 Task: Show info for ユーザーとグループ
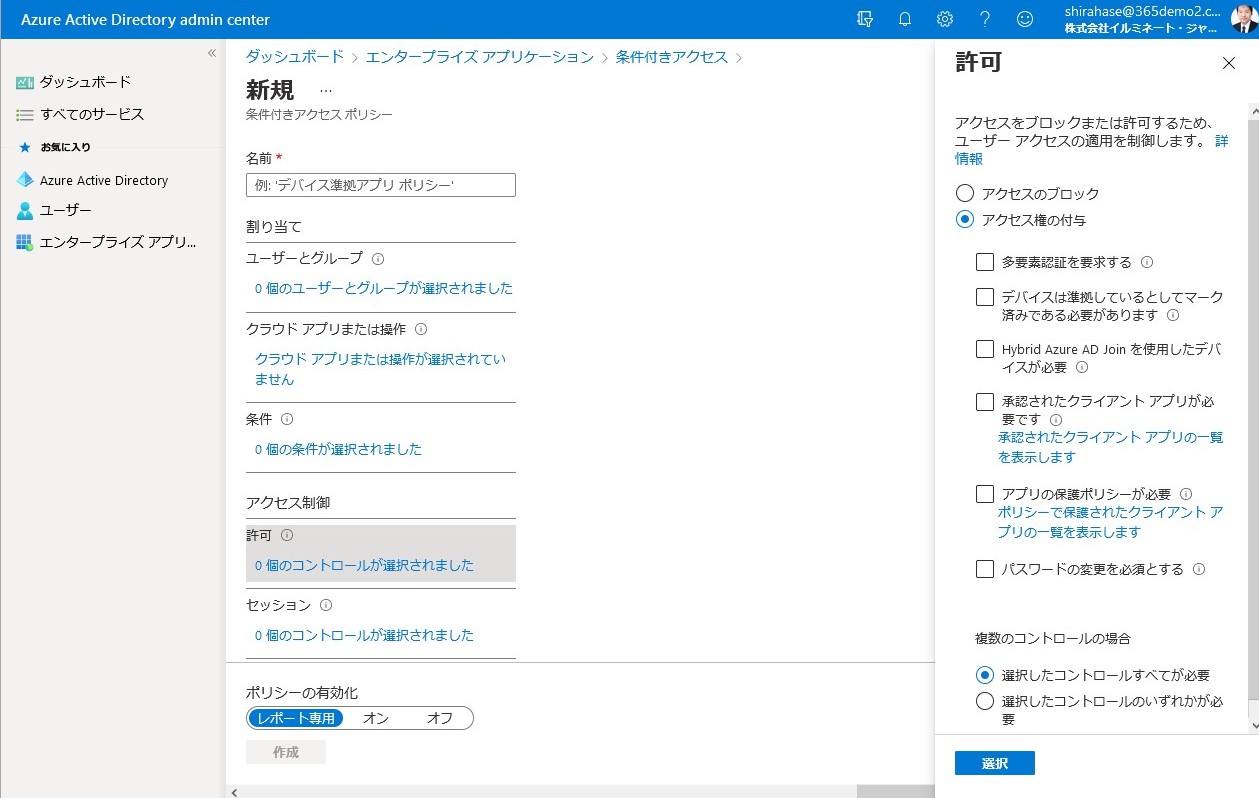pyautogui.click(x=378, y=259)
